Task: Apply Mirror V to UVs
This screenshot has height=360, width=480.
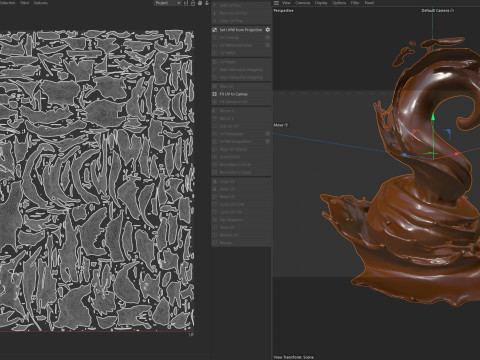Action: [241, 118]
